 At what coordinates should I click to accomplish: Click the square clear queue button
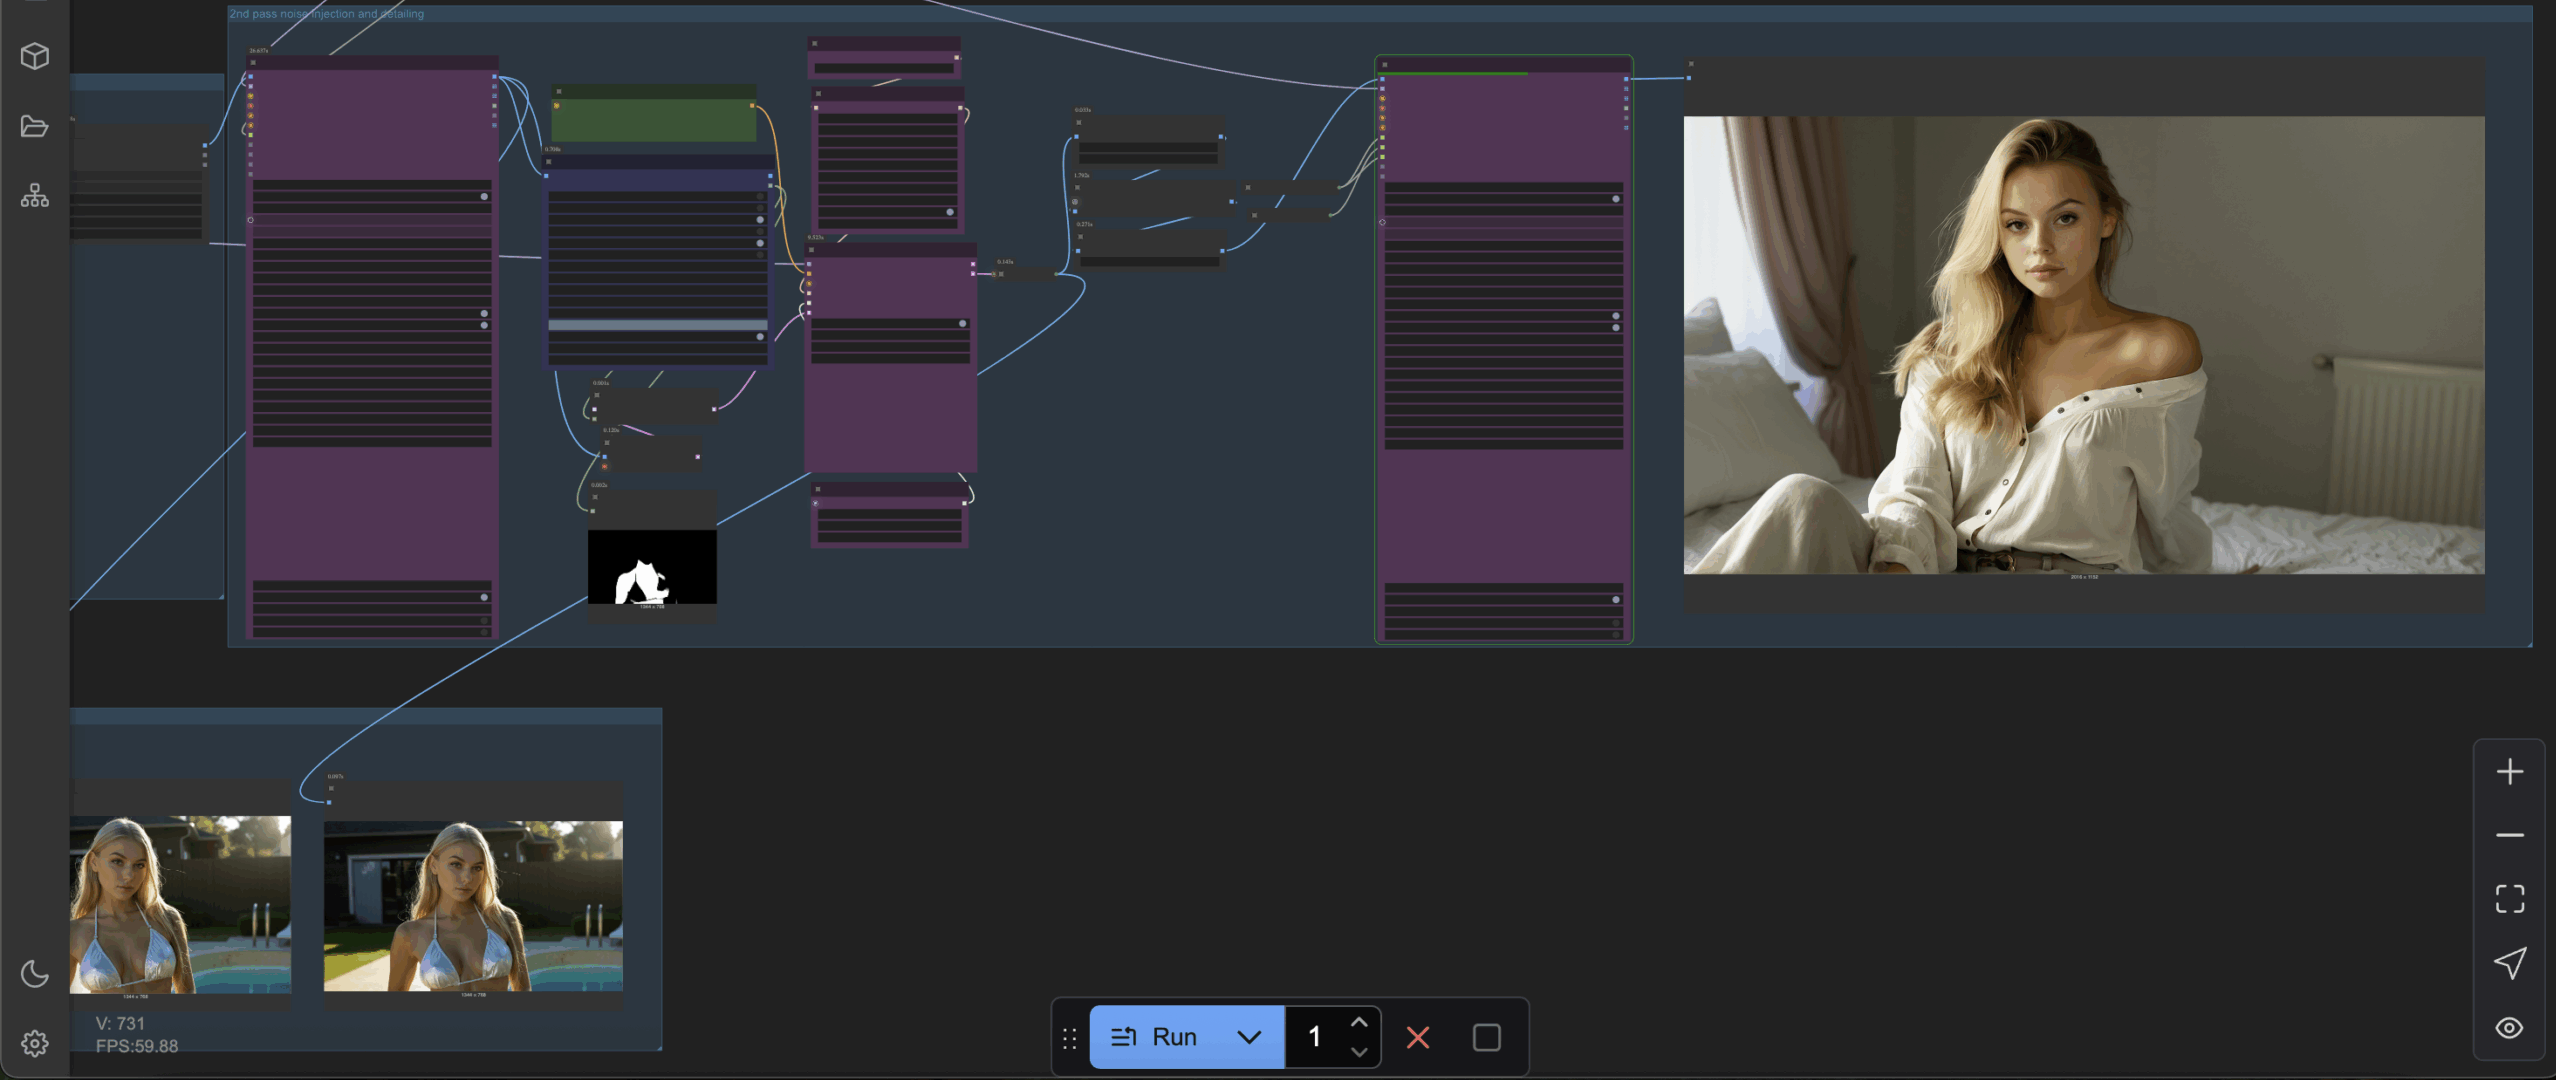(x=1486, y=1037)
